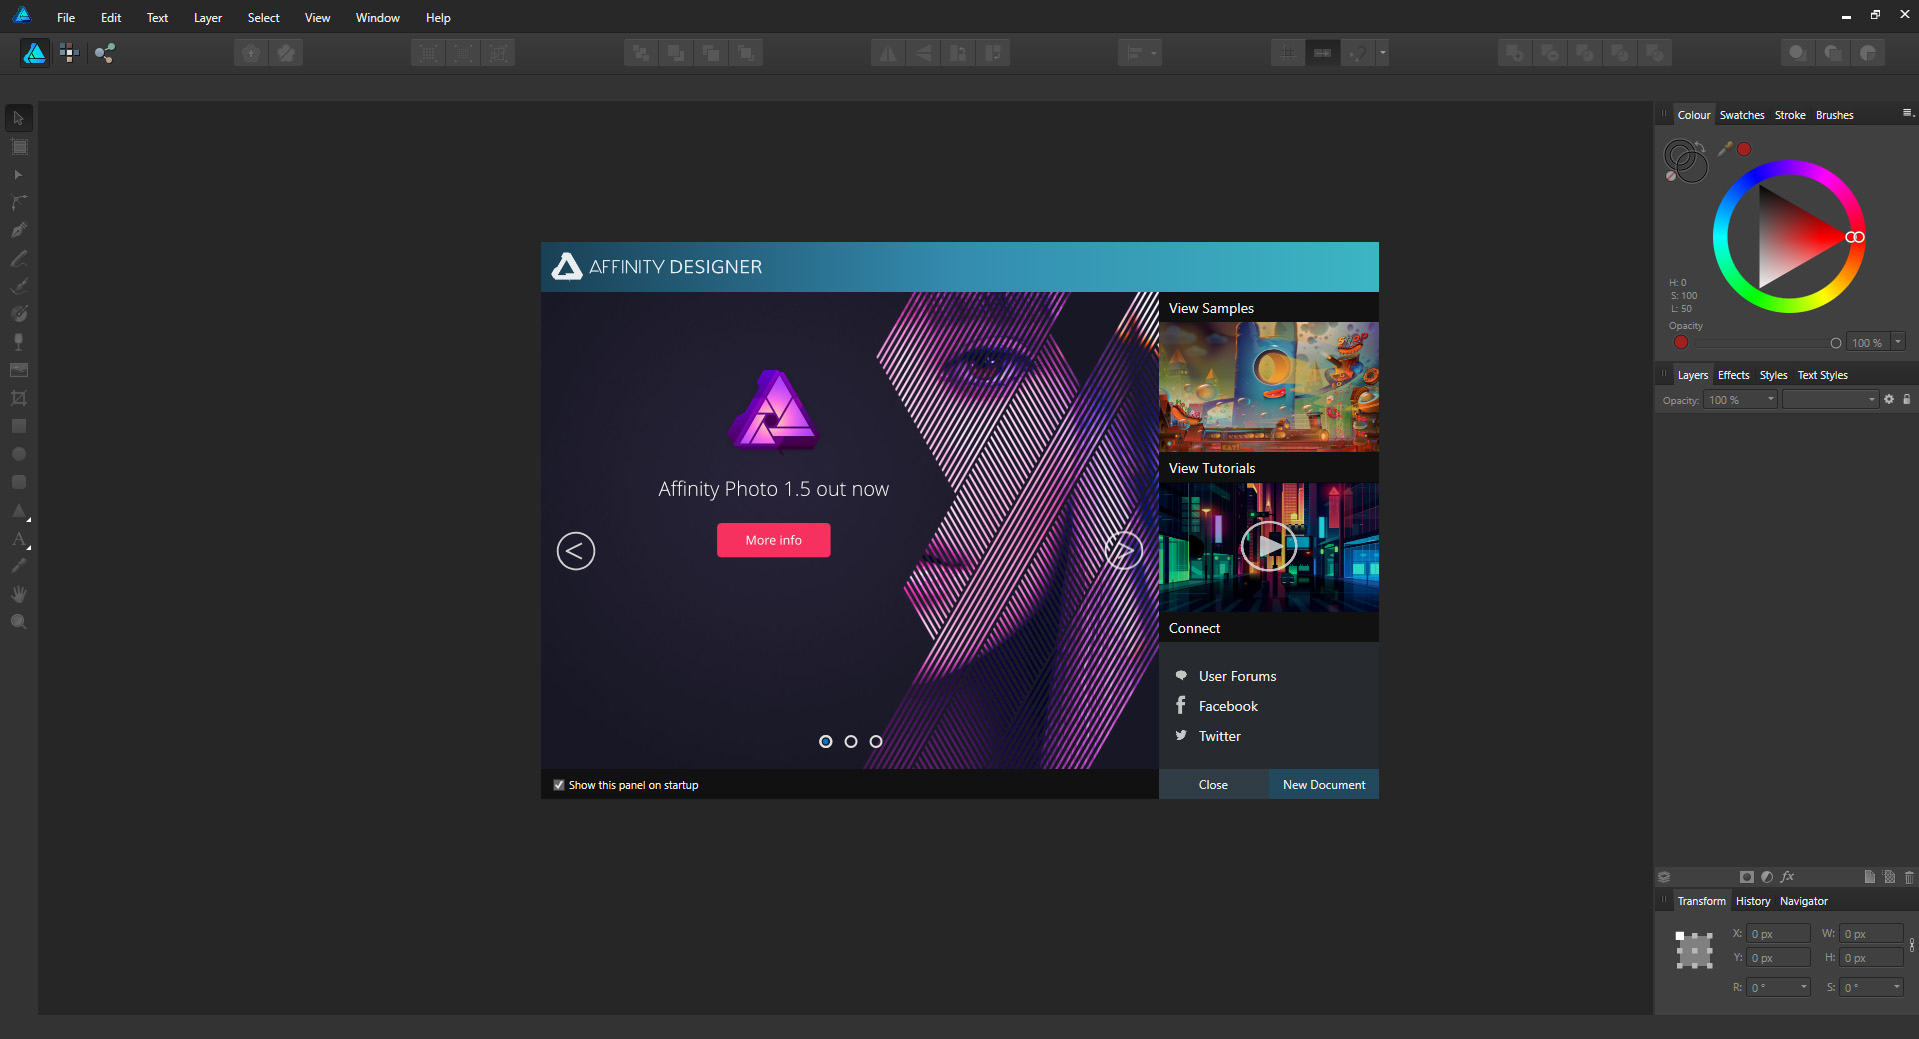Play the View Tutorials video thumbnail
The width and height of the screenshot is (1919, 1039).
pyautogui.click(x=1269, y=547)
